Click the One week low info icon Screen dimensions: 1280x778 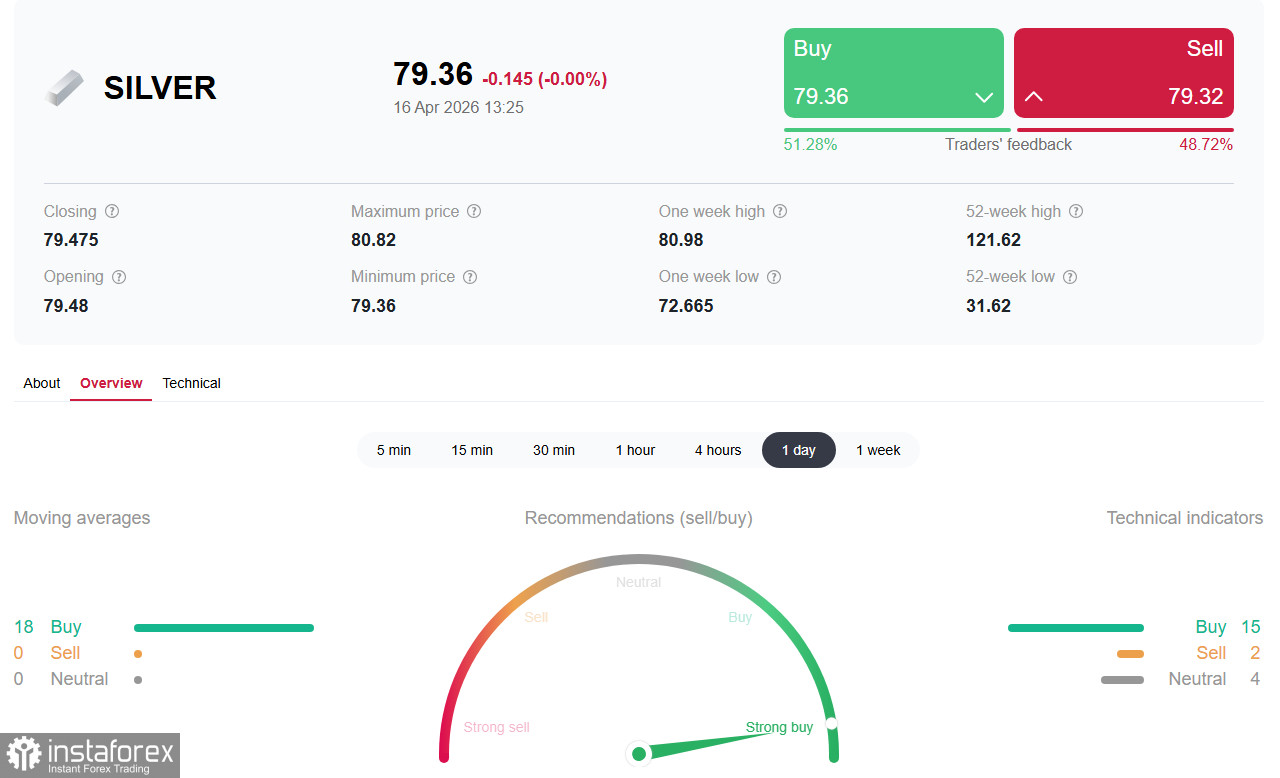coord(774,277)
